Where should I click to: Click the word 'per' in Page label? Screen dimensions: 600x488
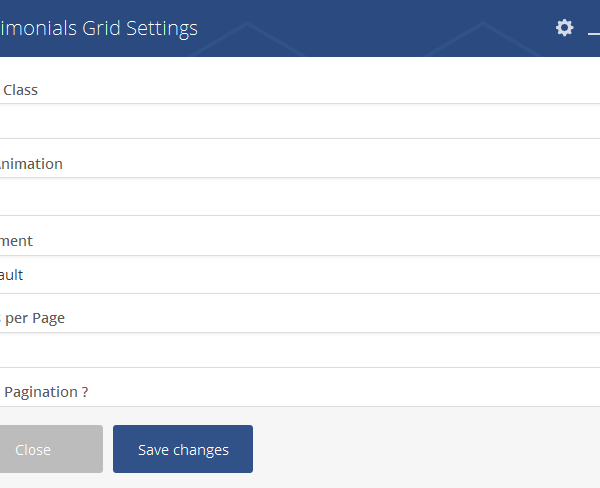pos(18,318)
